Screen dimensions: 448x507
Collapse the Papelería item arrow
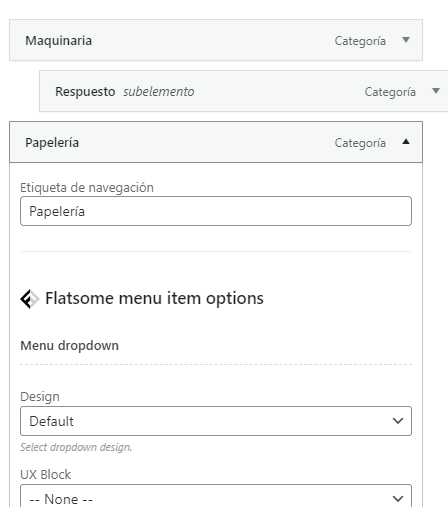406,142
